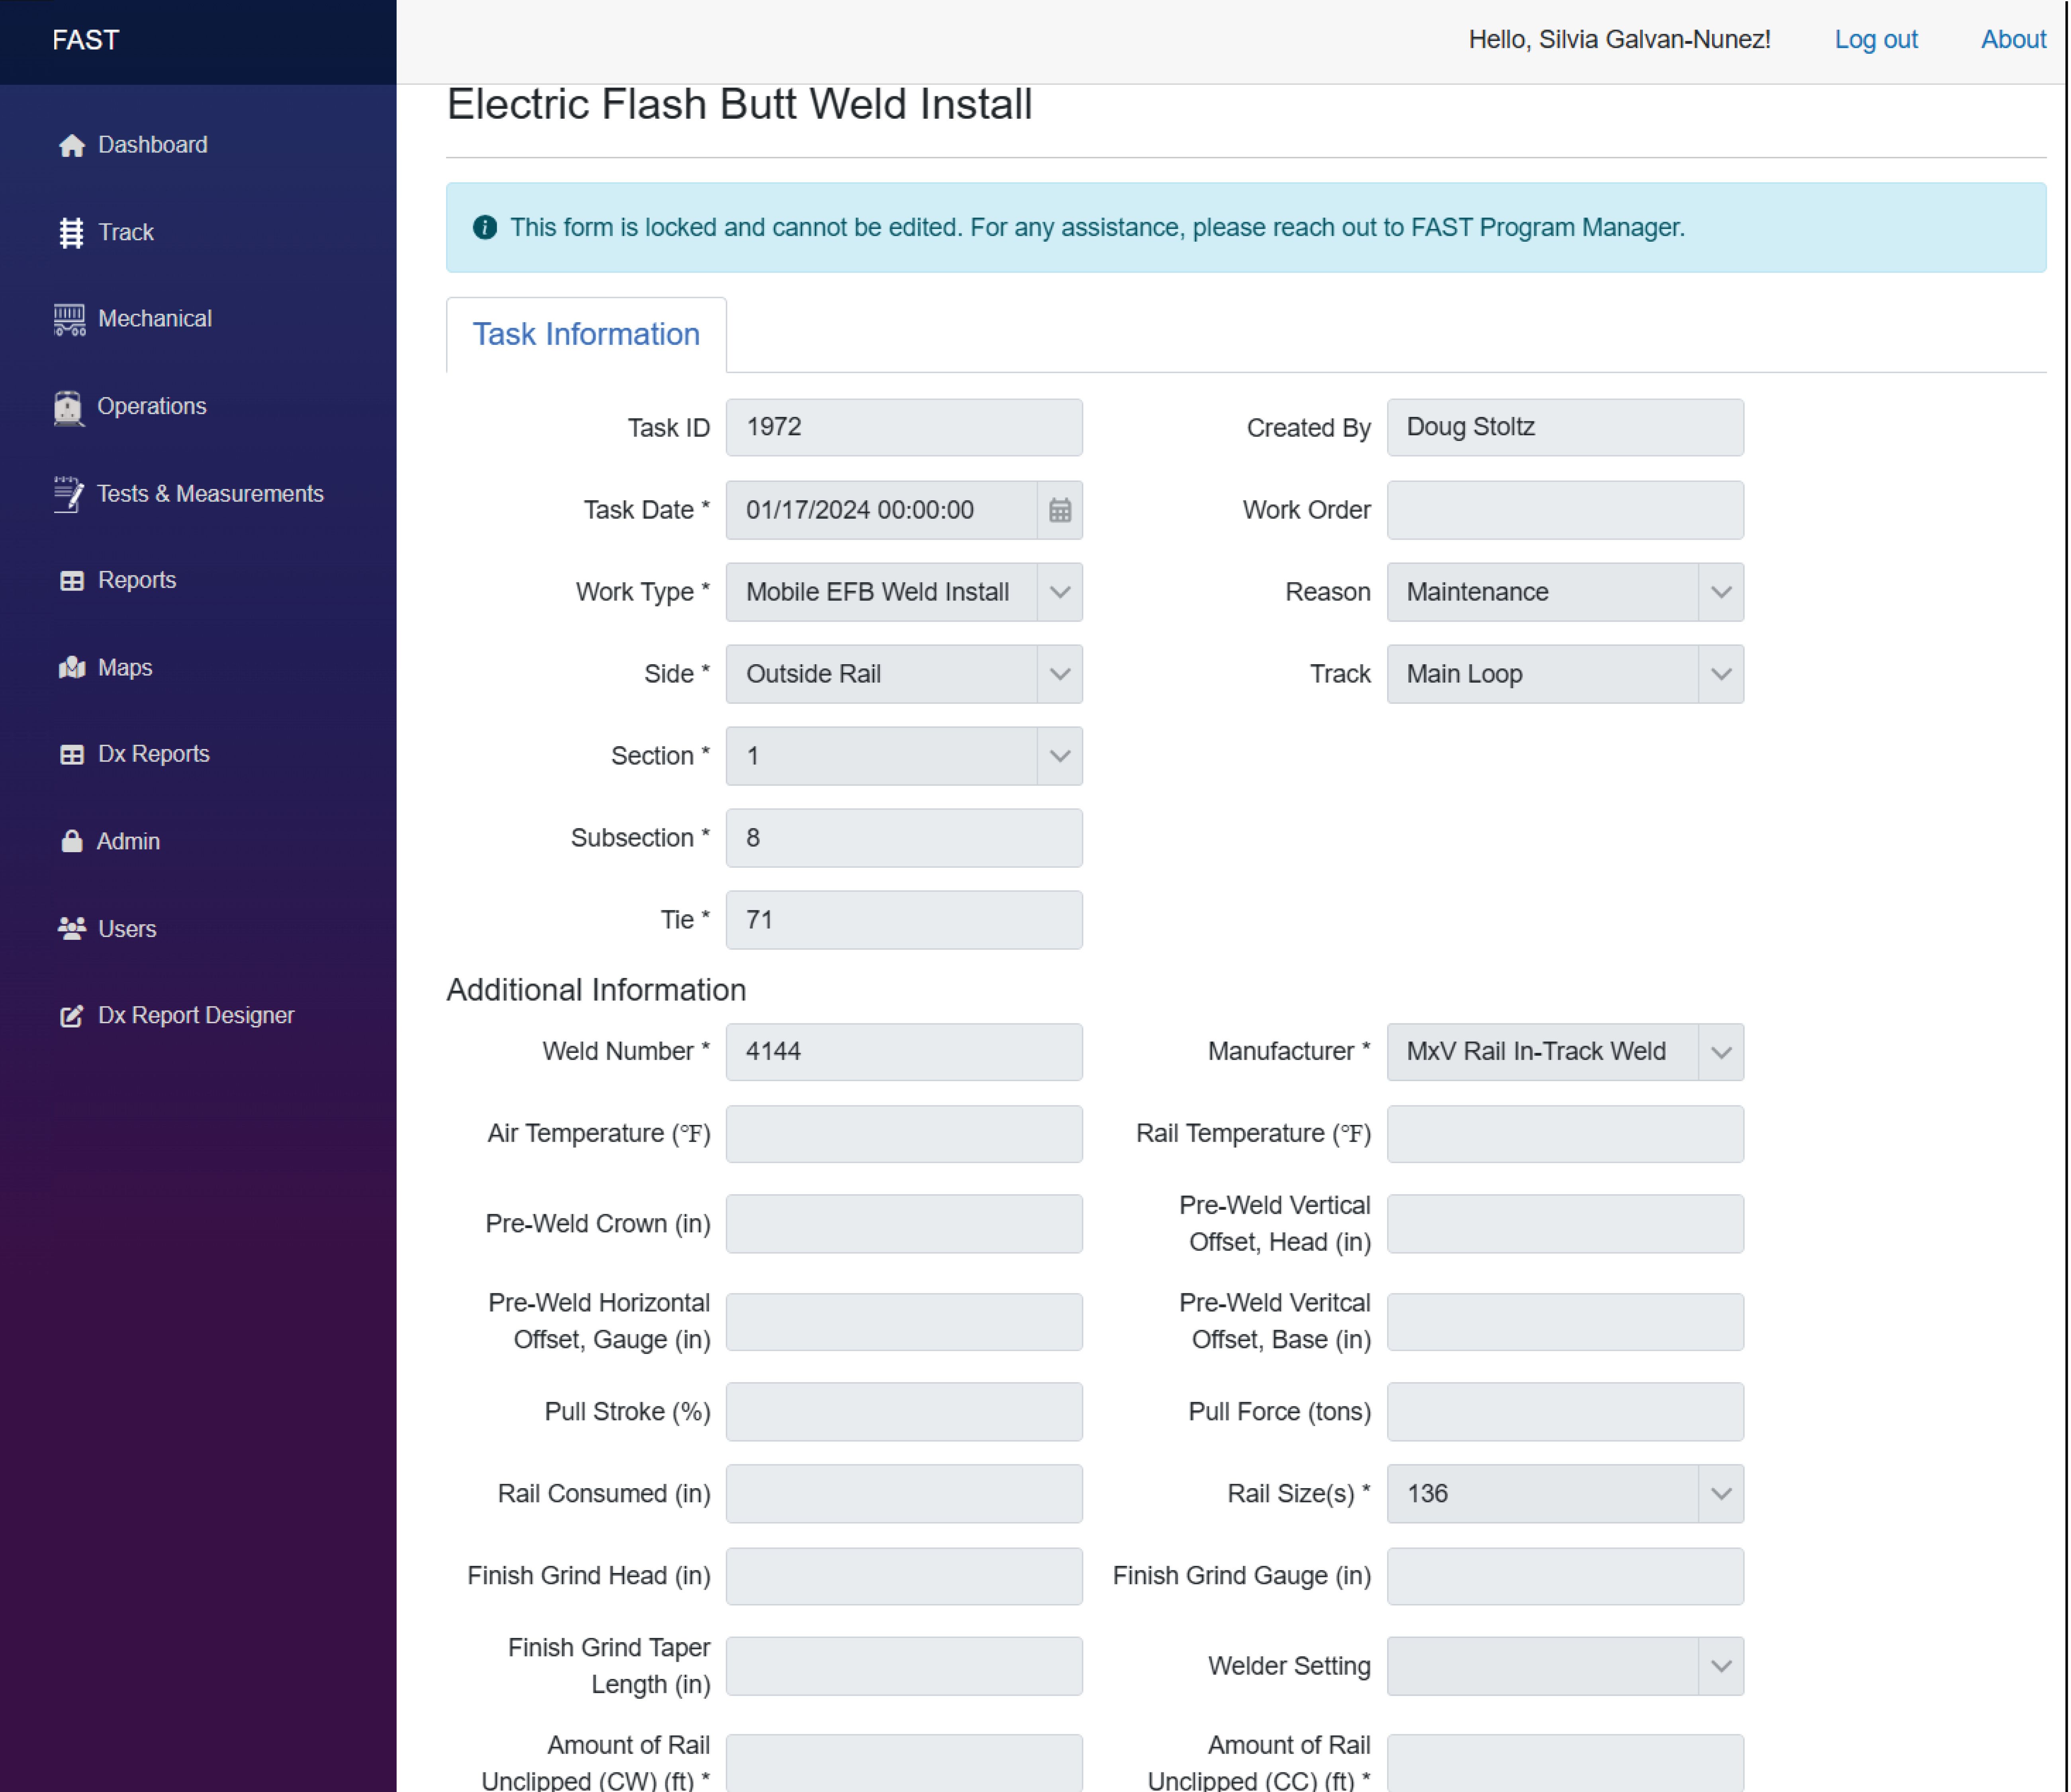Click the 'Electric Flash Butt Weld Install' title
Image resolution: width=2071 pixels, height=1792 pixels.
(x=739, y=105)
